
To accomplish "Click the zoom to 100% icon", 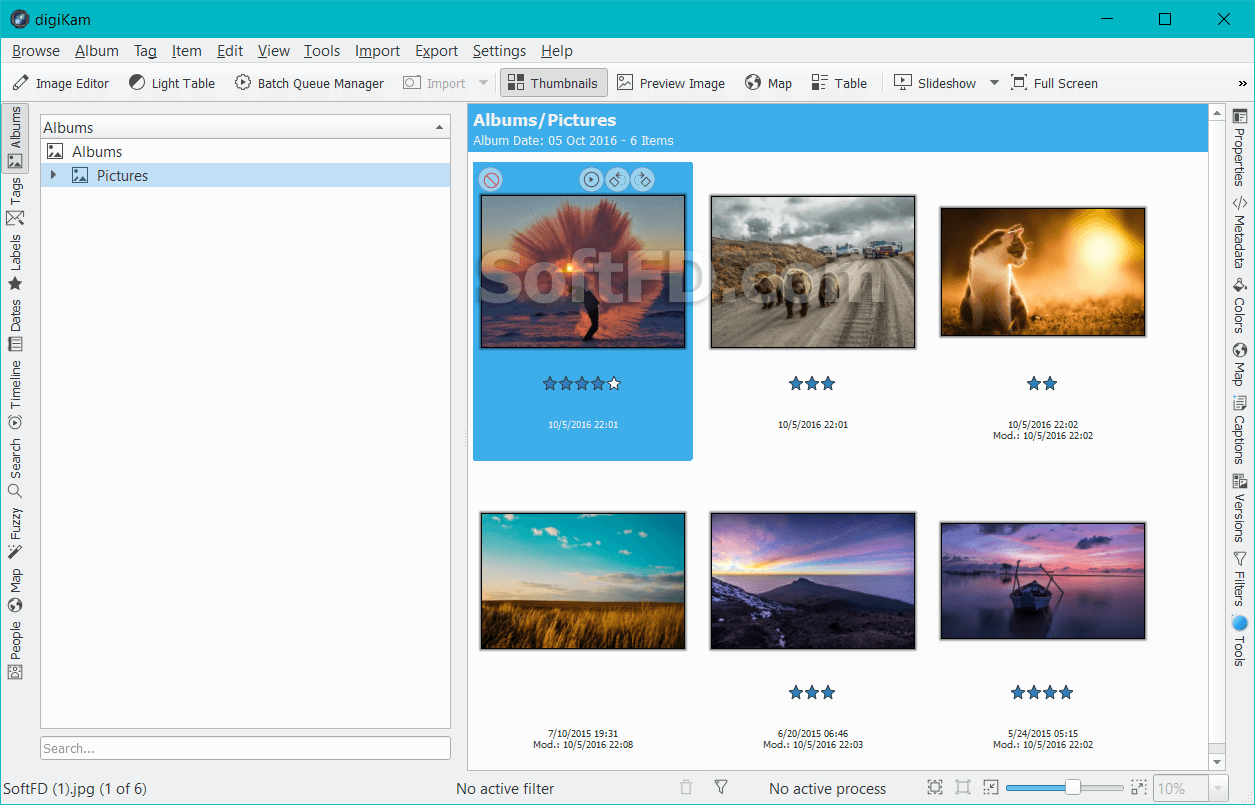I will click(x=963, y=788).
